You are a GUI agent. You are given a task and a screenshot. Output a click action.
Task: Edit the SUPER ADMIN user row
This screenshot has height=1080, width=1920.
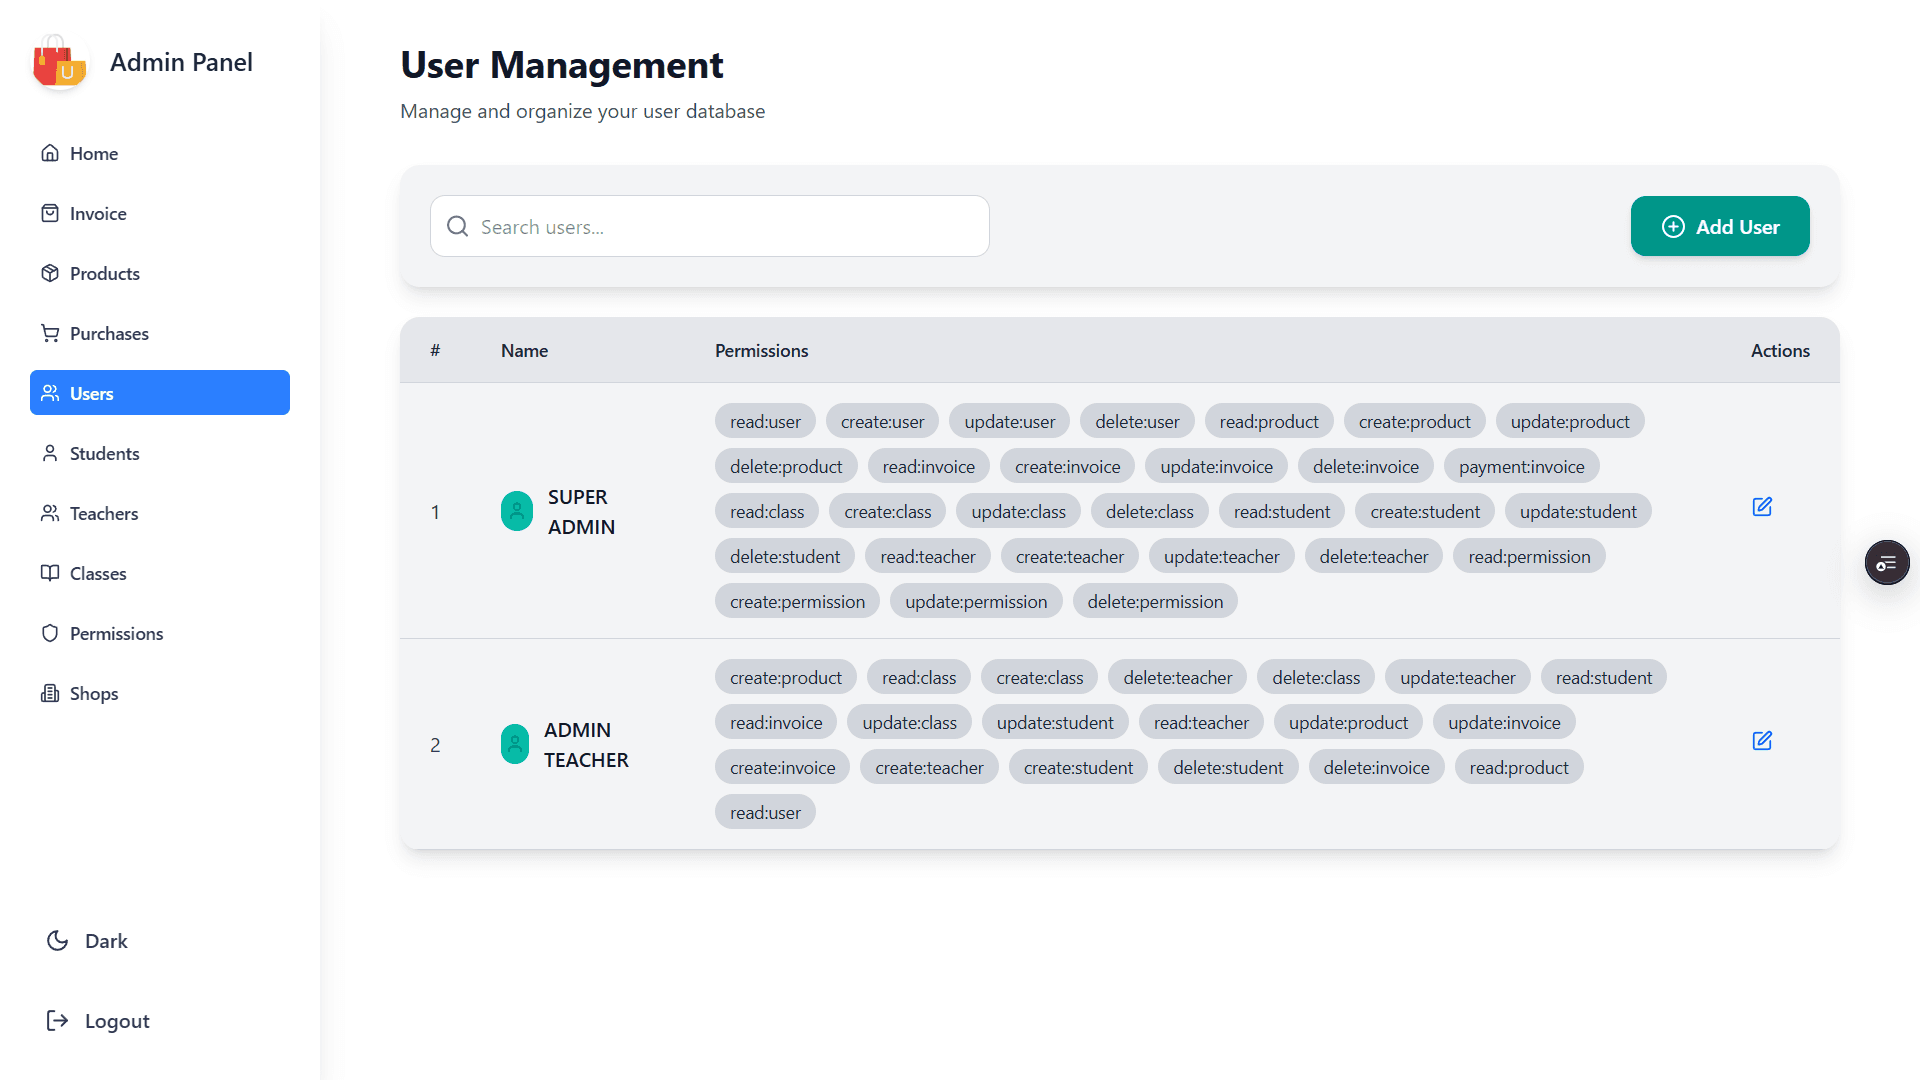1762,507
